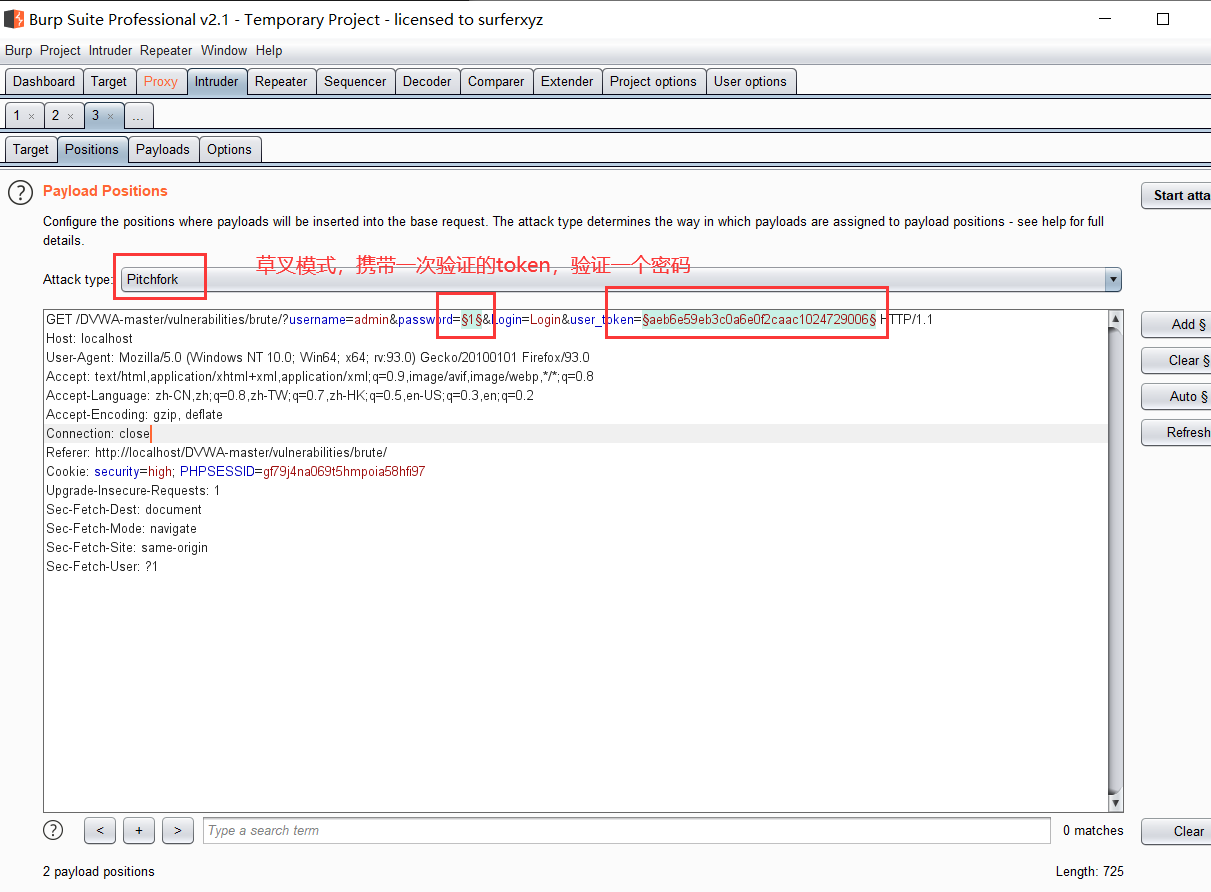Click the Connection: close line

(98, 434)
